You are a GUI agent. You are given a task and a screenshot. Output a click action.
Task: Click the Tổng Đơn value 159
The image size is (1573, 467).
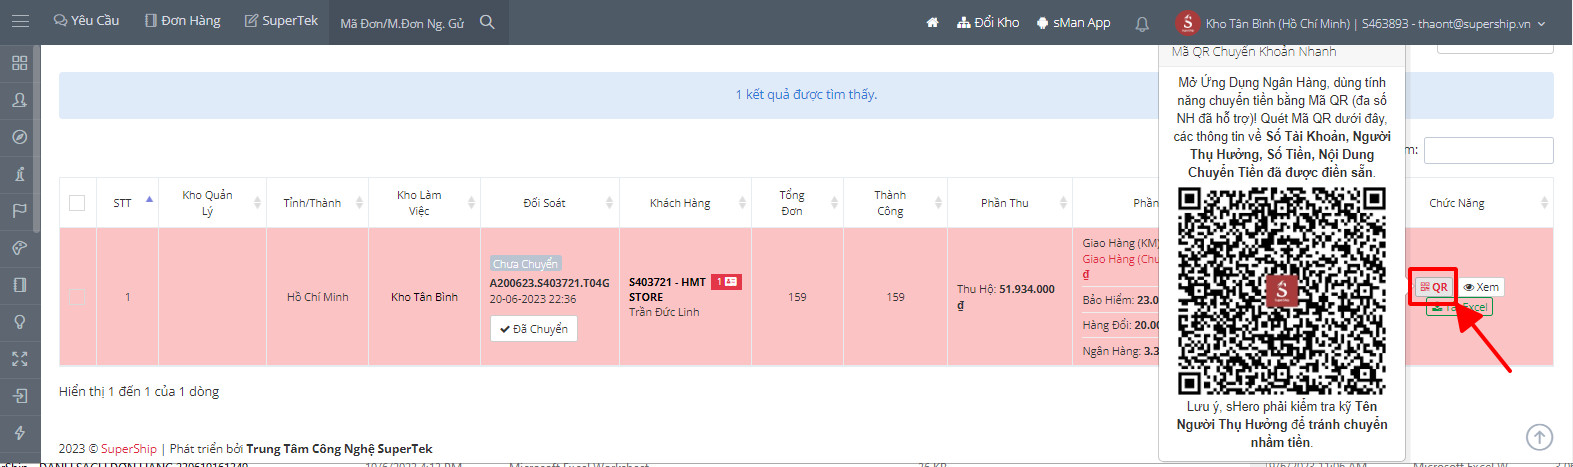[797, 297]
